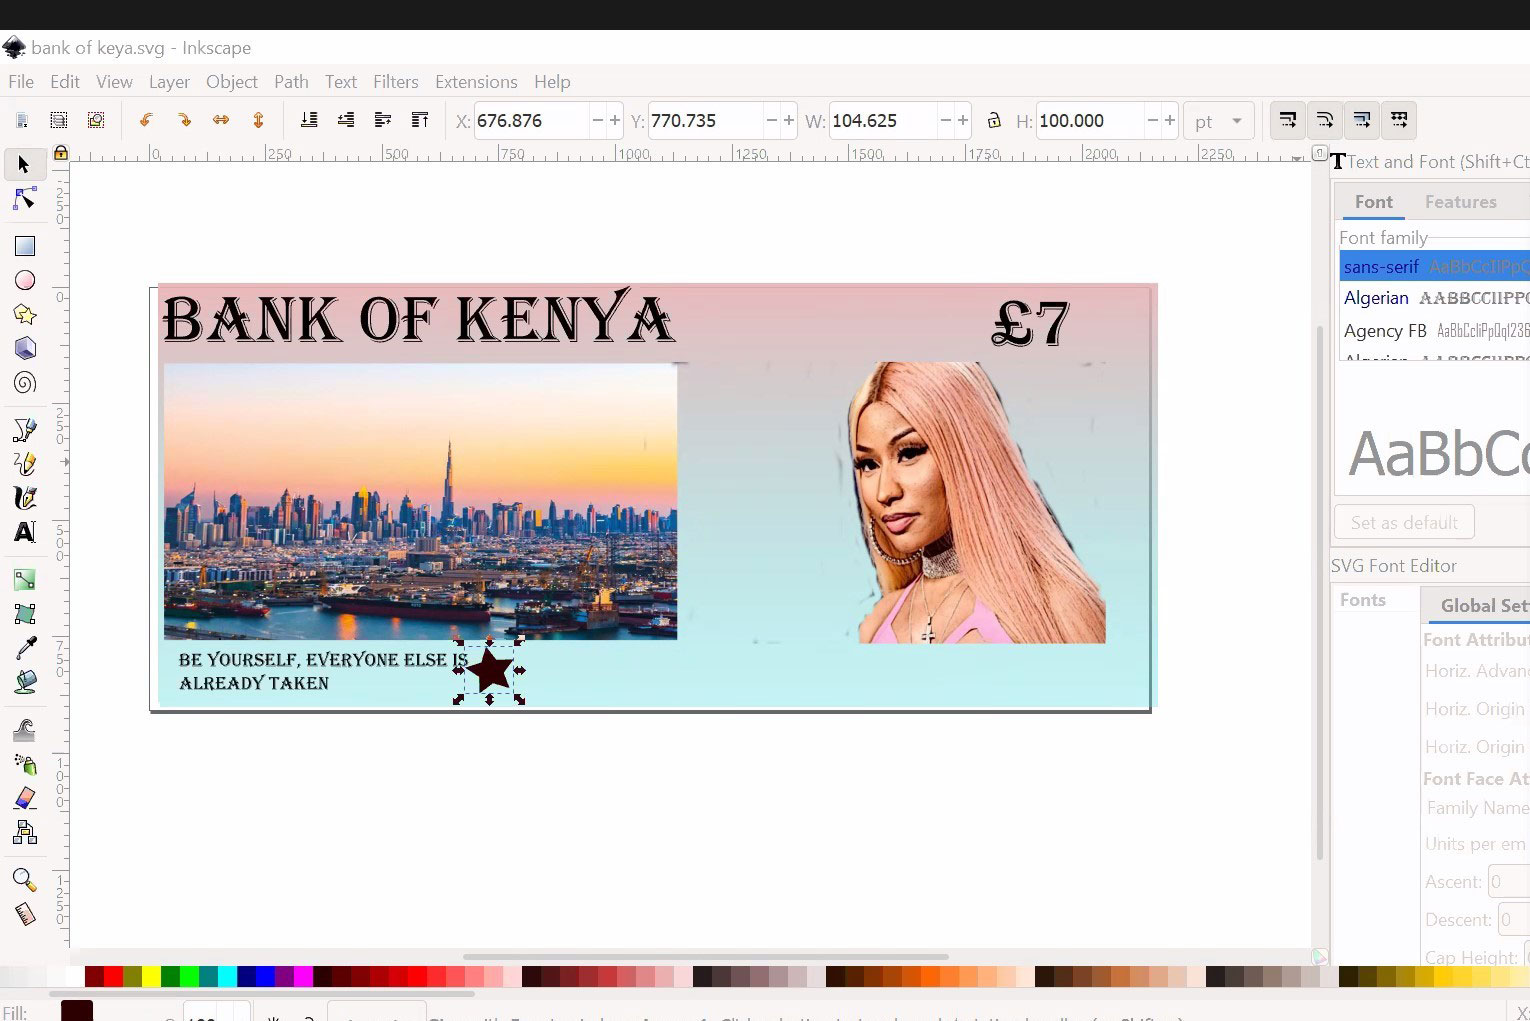Activate the Color dropper tool

pyautogui.click(x=25, y=648)
